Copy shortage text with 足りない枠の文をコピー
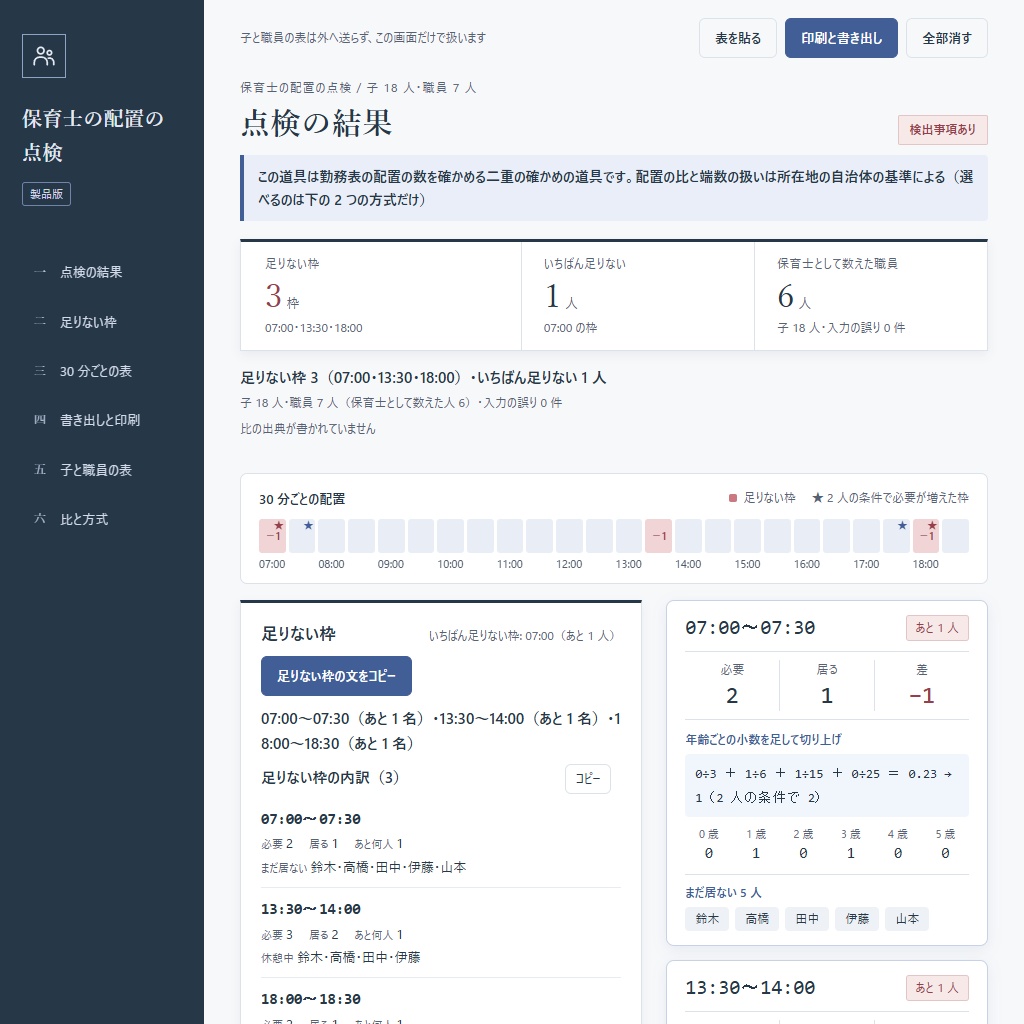1024x1024 pixels. [336, 676]
